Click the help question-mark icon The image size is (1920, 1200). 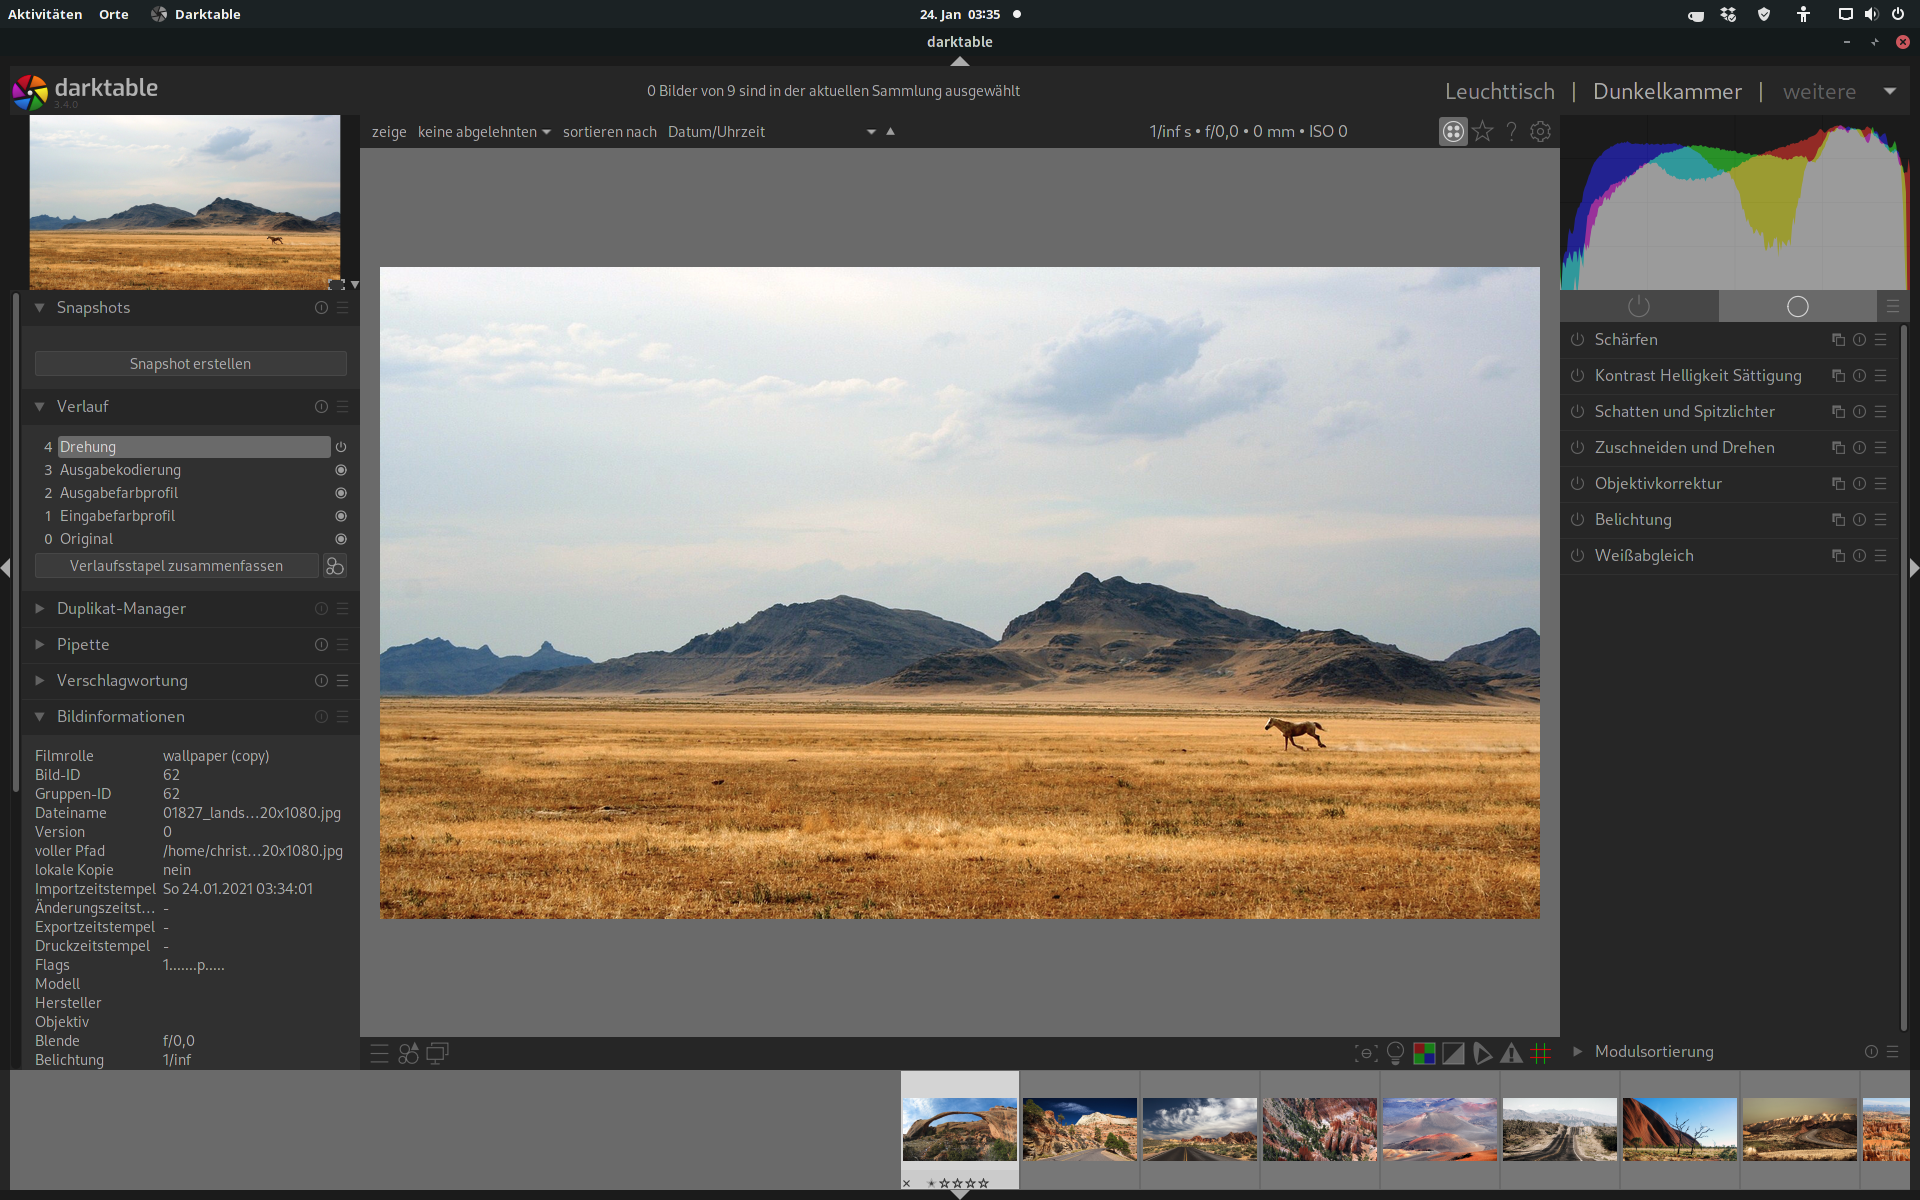pyautogui.click(x=1511, y=131)
